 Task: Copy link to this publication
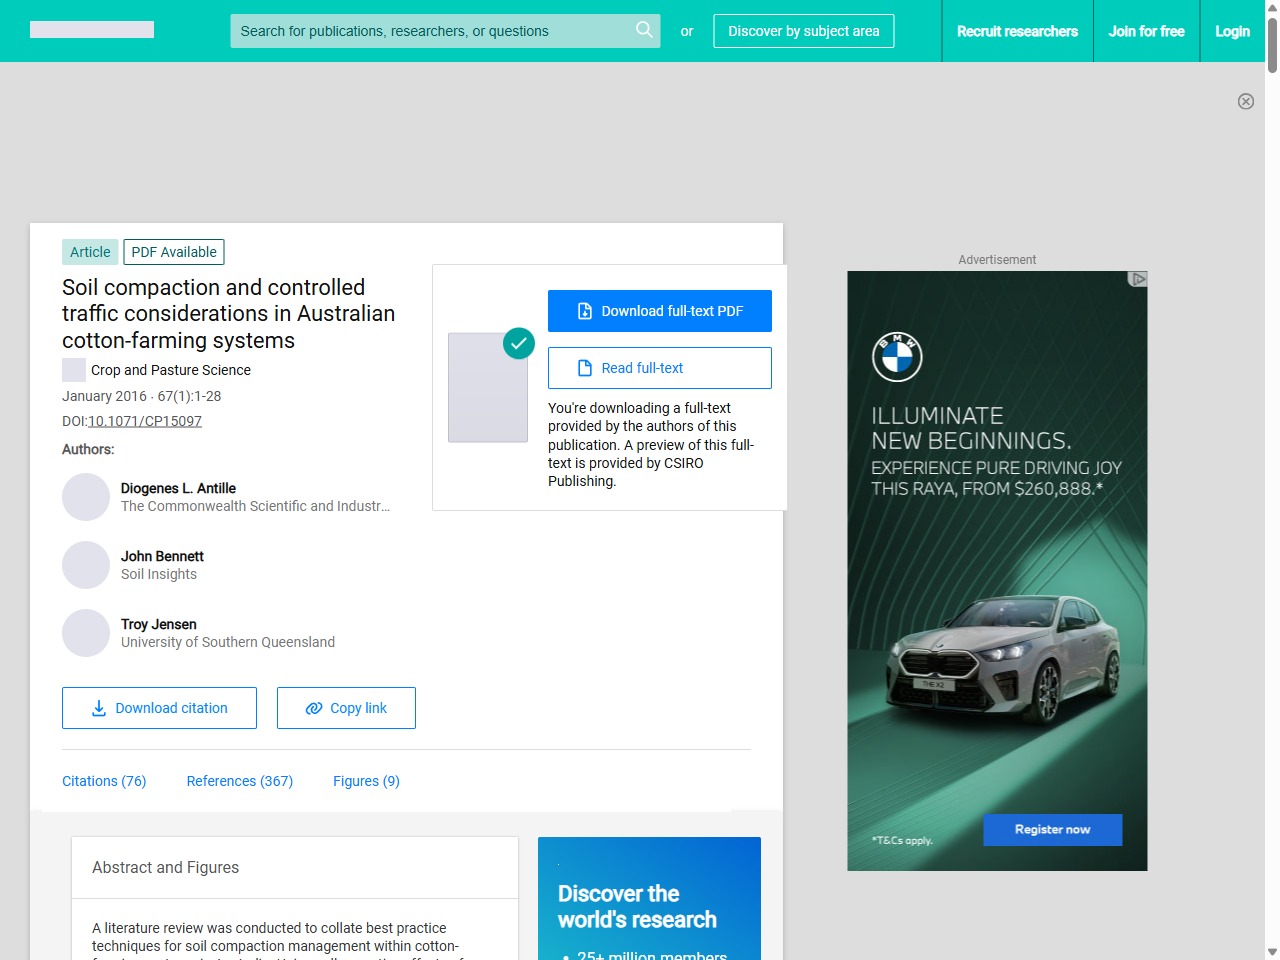tap(346, 708)
